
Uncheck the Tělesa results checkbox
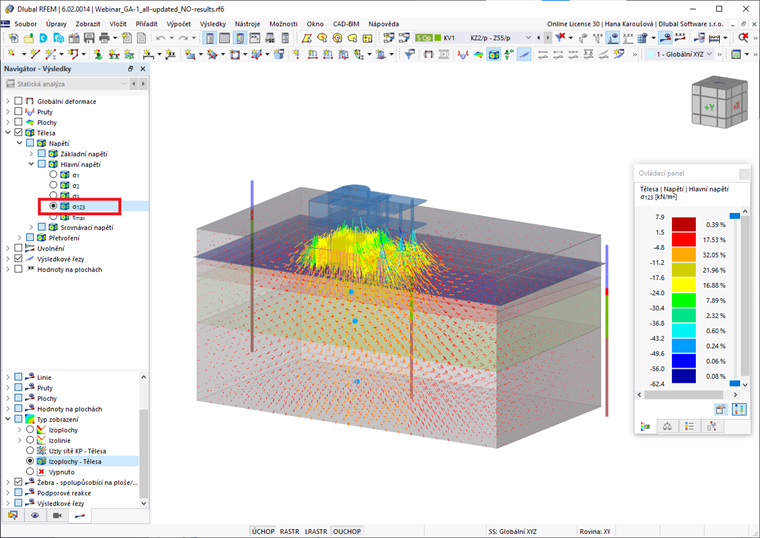tap(18, 132)
